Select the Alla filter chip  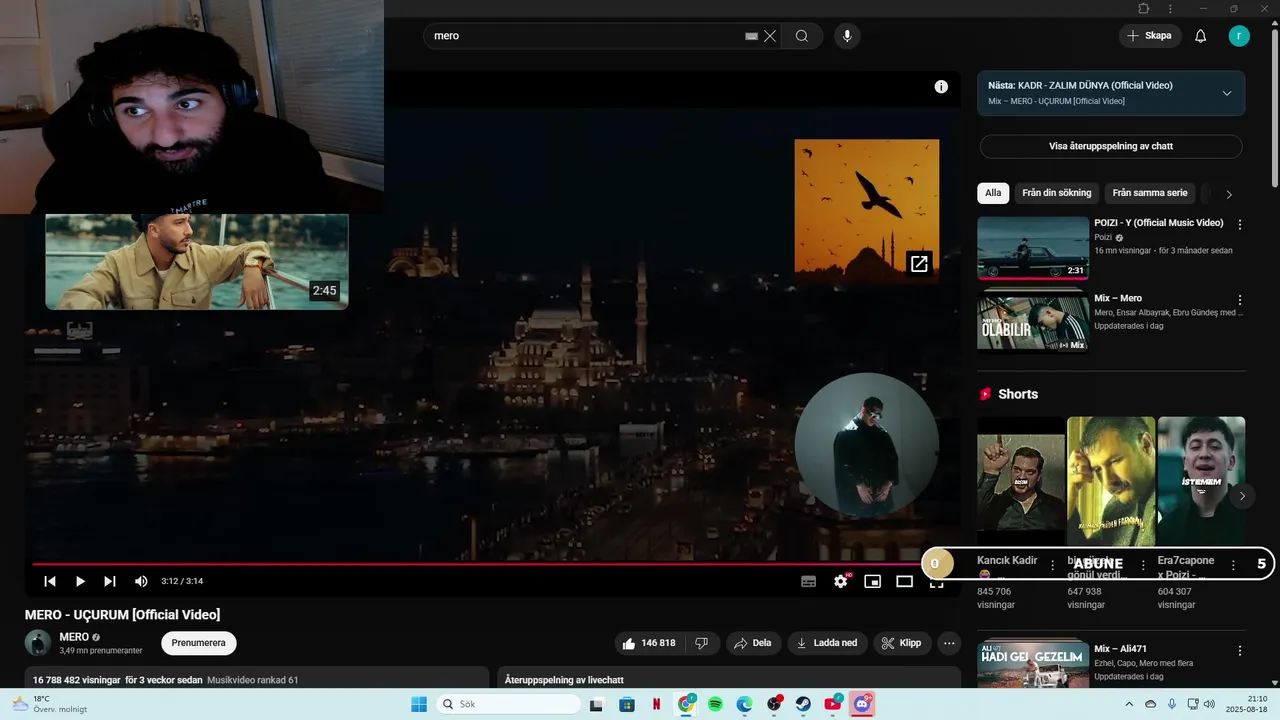pos(993,193)
